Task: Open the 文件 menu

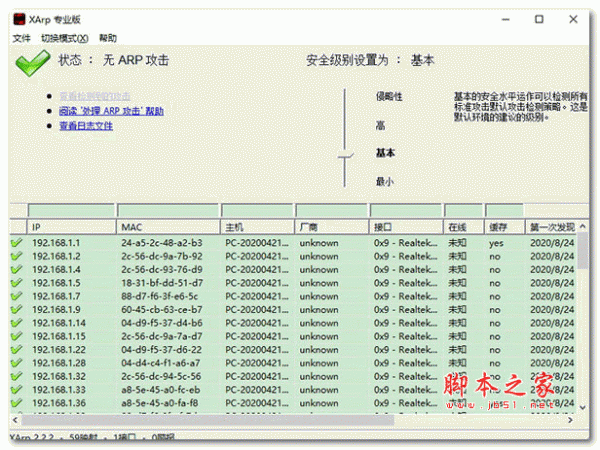Action: (x=21, y=38)
